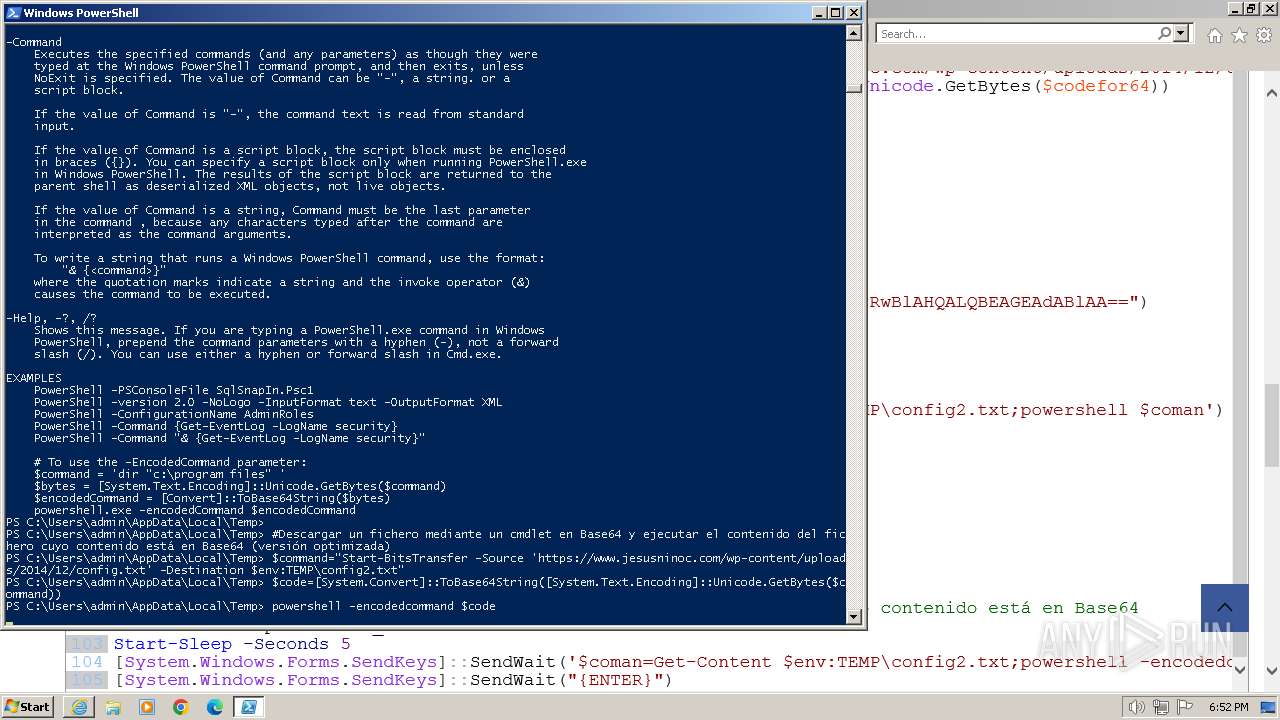Screen dimensions: 1280x720
Task: Focus the browser Search input field
Action: pos(1016,33)
